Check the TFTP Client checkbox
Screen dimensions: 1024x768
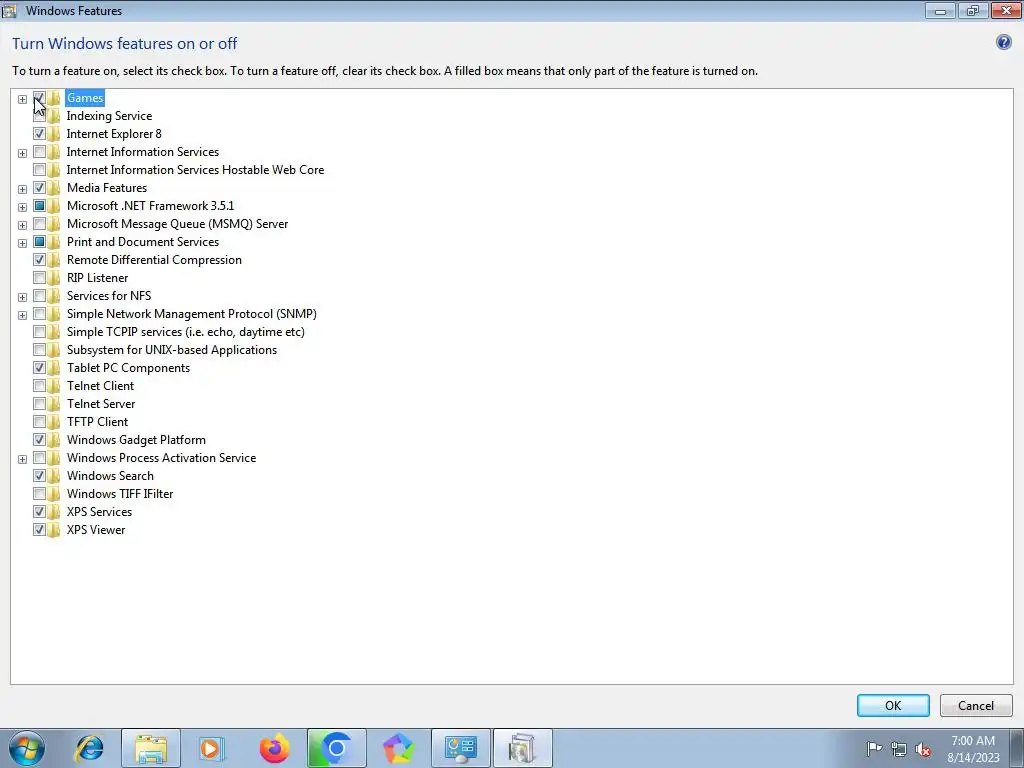pos(39,422)
